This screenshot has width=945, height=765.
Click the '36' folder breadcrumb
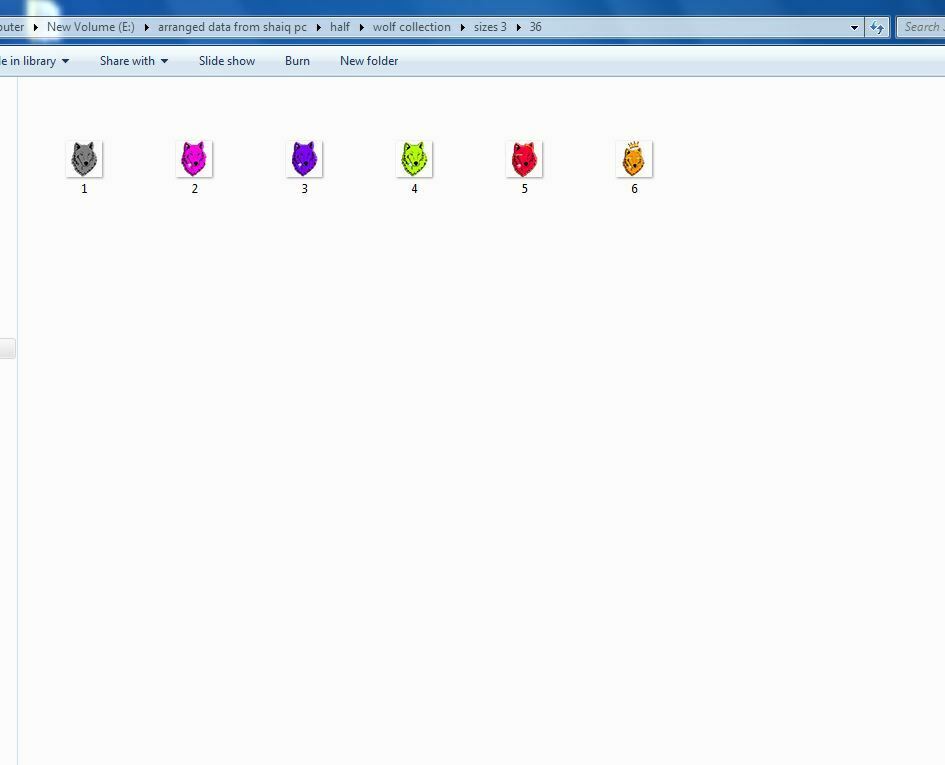[535, 27]
